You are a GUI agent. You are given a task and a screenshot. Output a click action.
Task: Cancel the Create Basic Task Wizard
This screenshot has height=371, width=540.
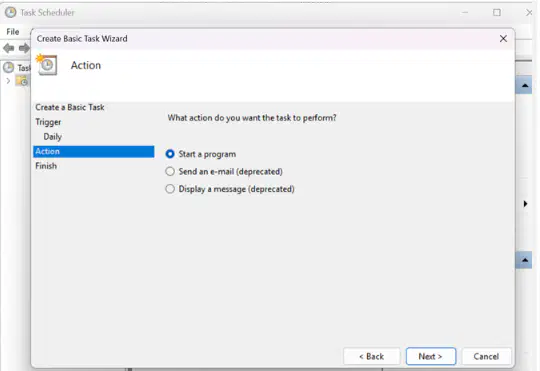click(486, 356)
